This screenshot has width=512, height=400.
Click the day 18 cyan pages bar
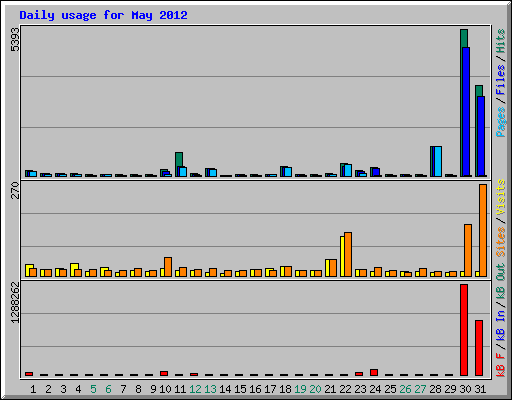(288, 172)
